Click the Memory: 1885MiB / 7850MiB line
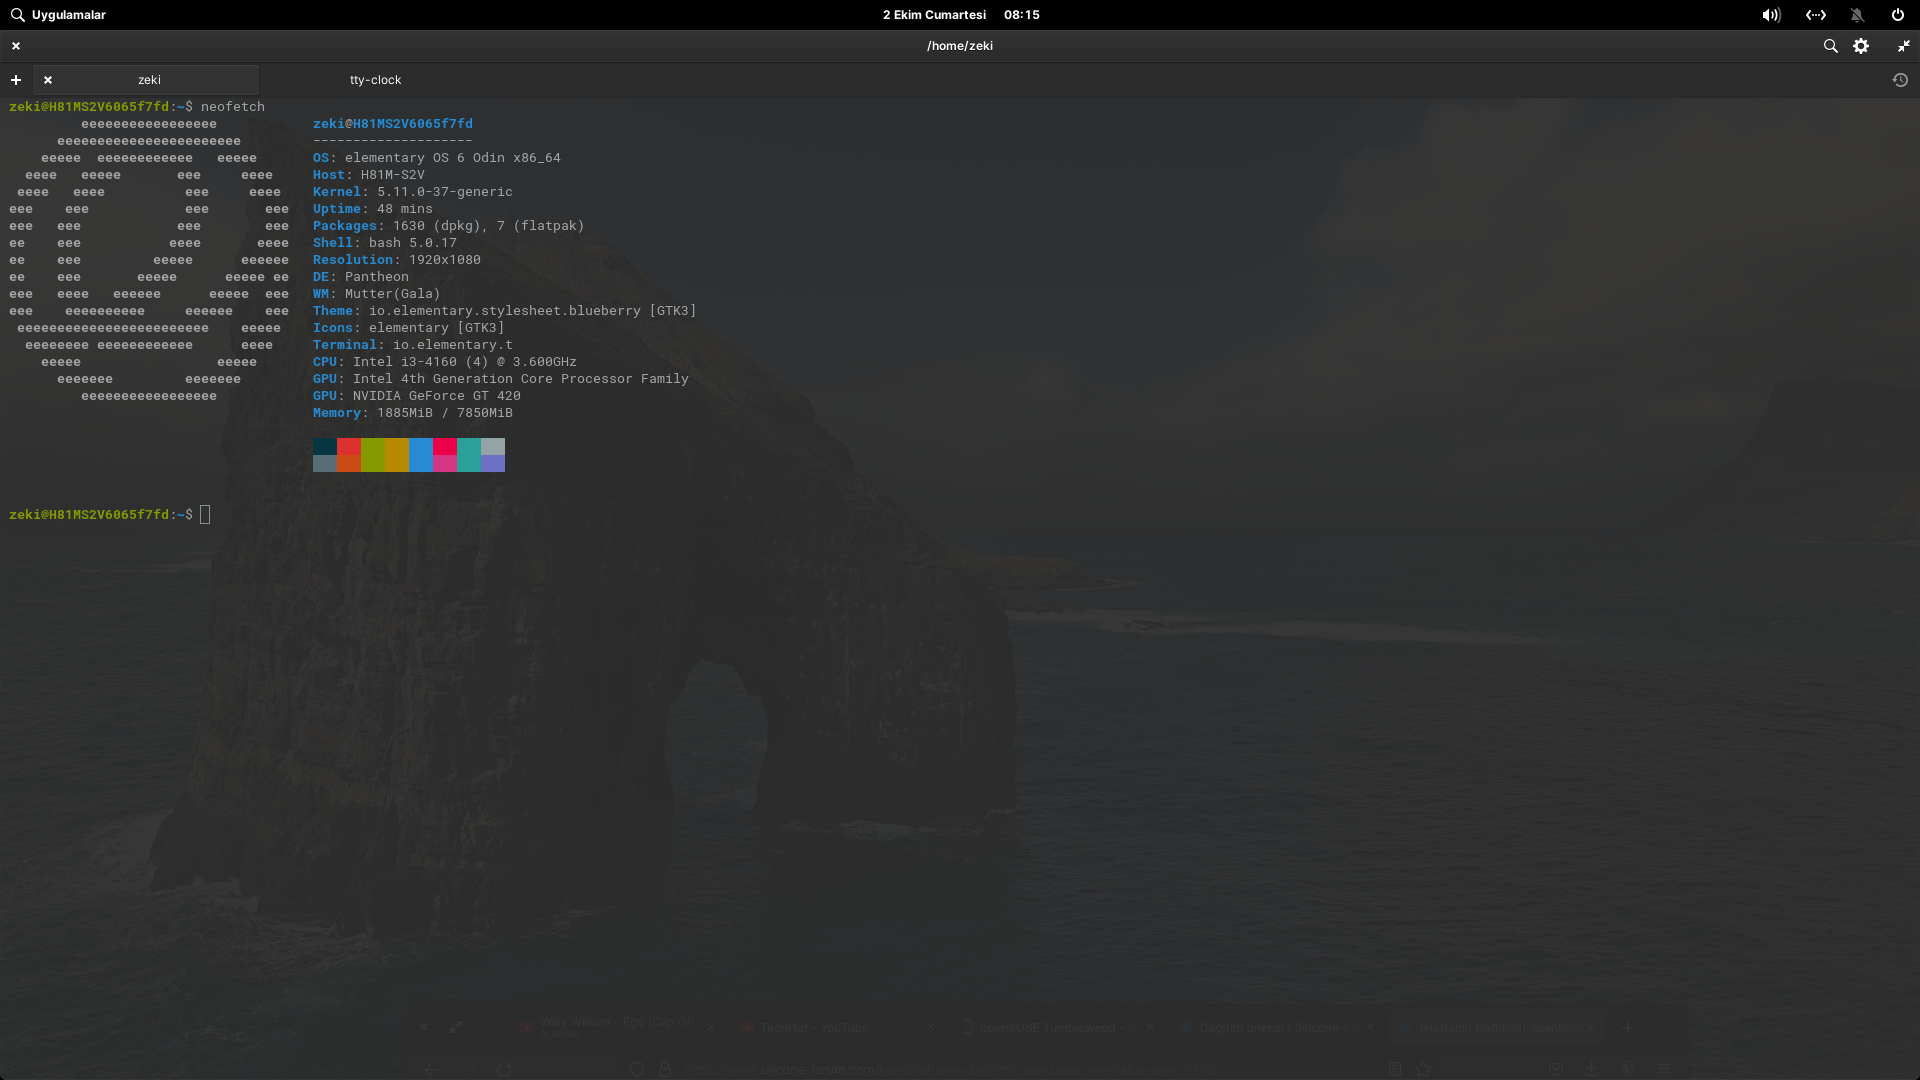 pos(413,413)
